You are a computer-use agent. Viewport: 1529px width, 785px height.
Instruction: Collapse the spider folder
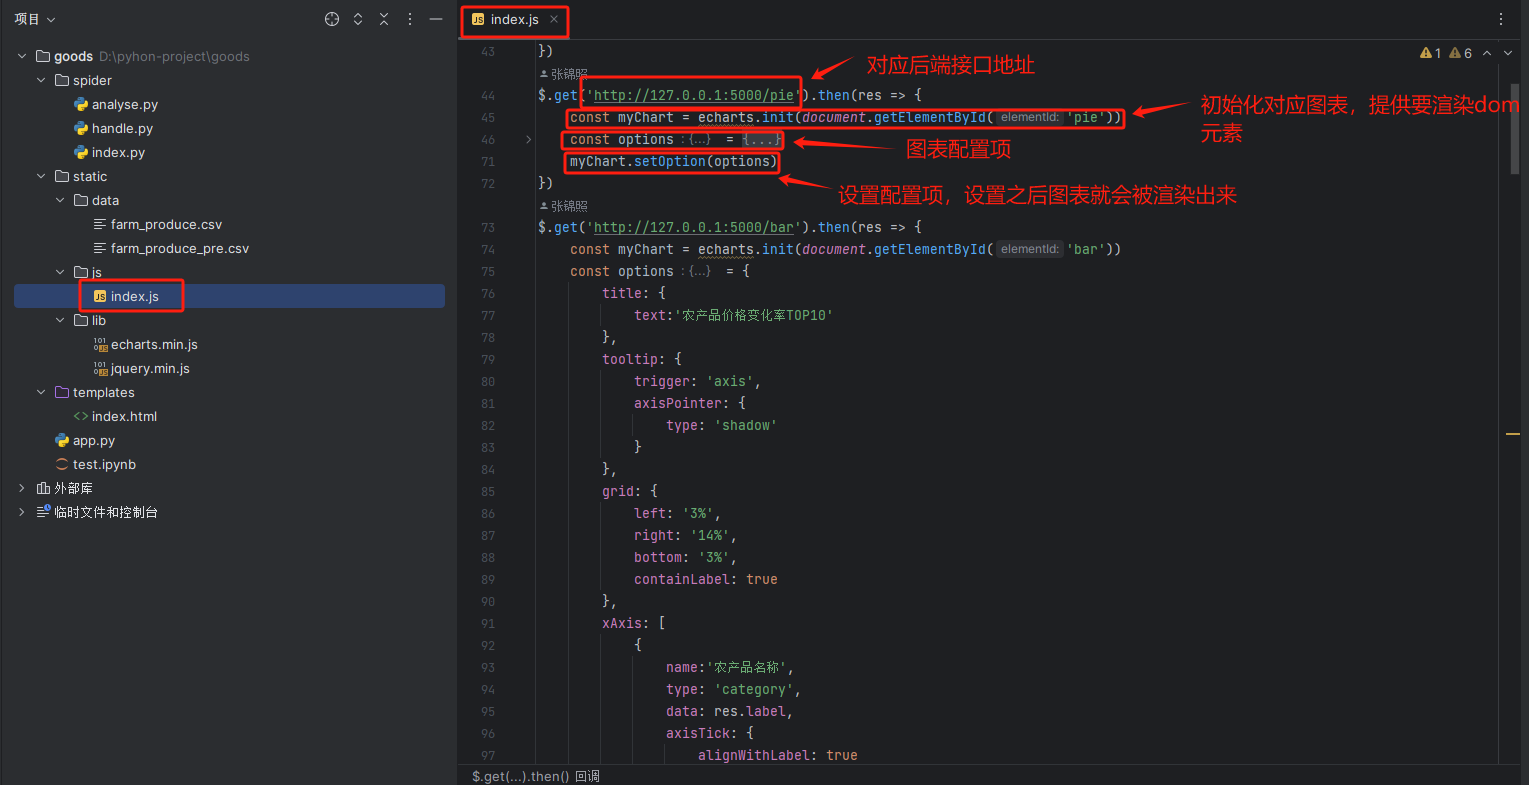point(41,80)
